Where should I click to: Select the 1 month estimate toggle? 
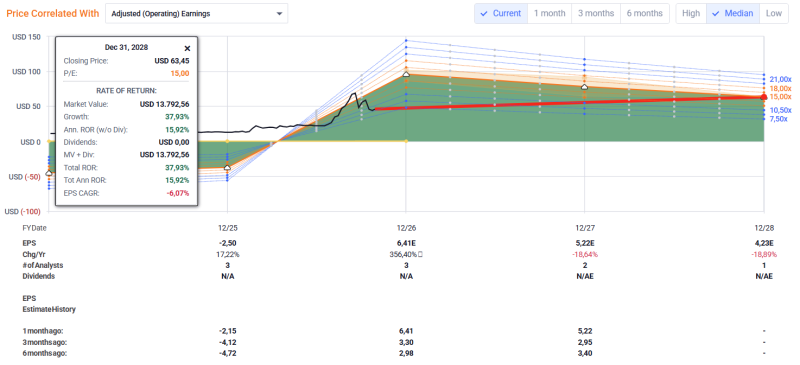(549, 13)
